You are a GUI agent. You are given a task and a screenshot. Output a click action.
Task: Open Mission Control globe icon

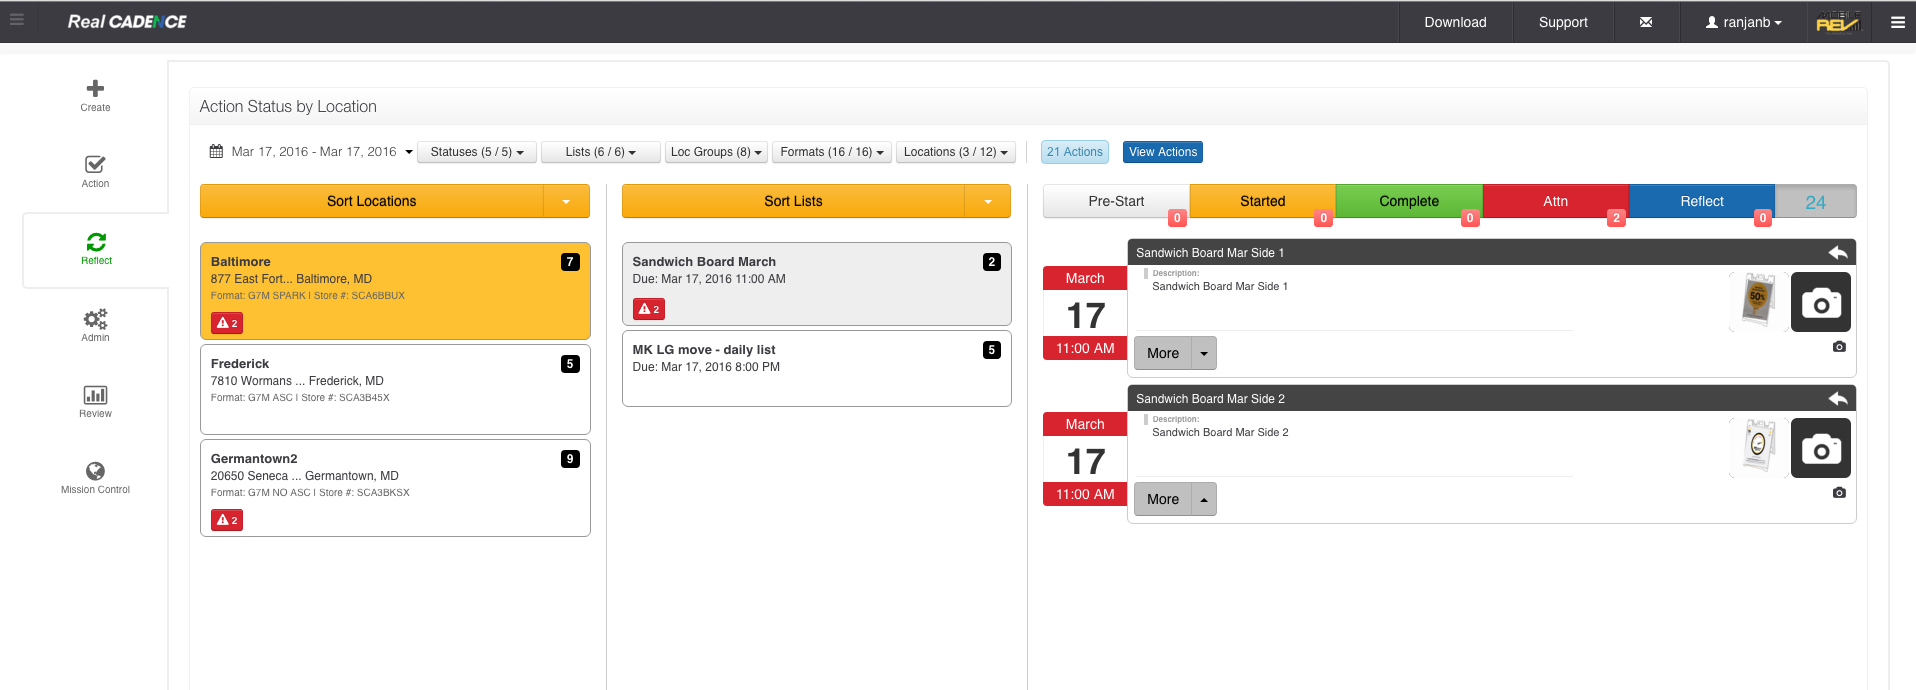click(x=95, y=471)
